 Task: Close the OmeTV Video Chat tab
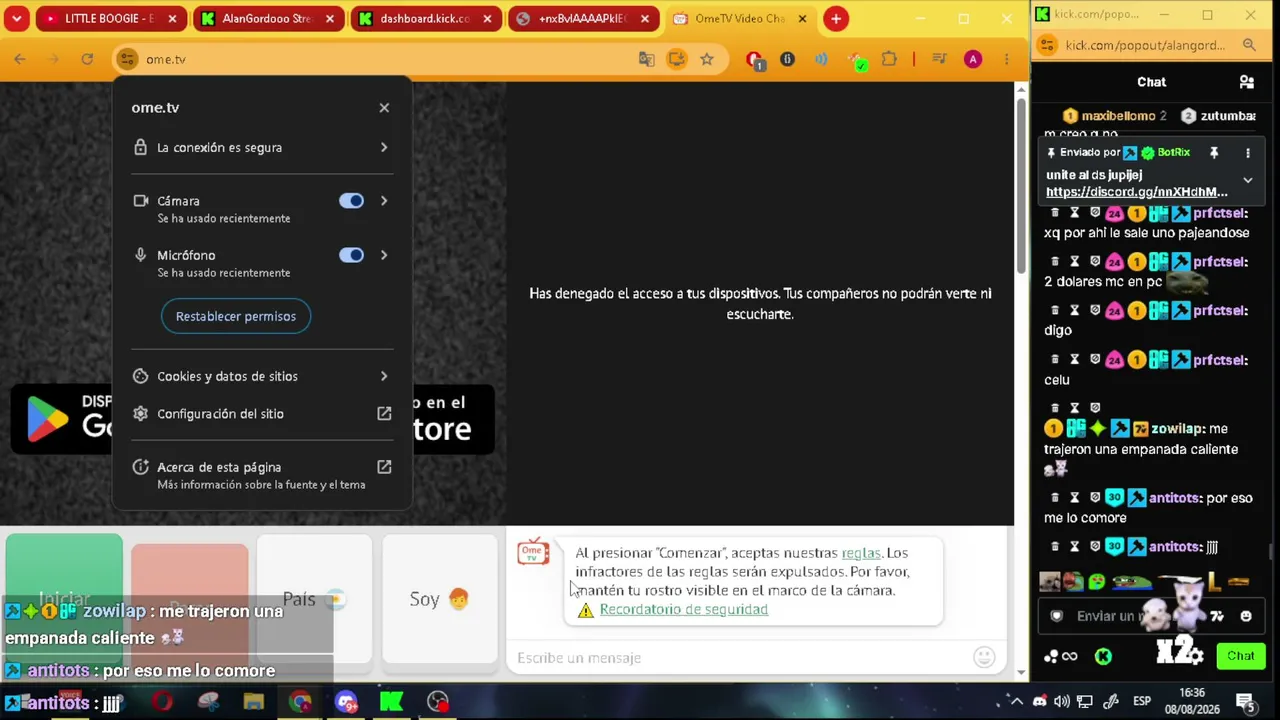803,18
